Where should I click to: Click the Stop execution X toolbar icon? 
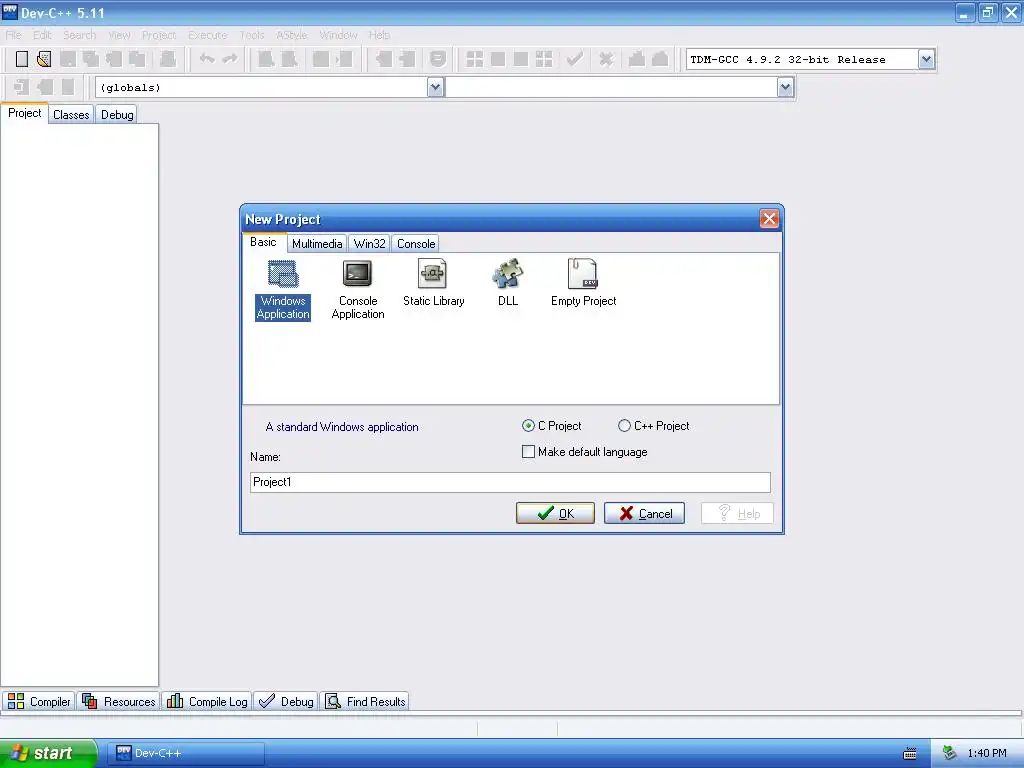tap(606, 59)
